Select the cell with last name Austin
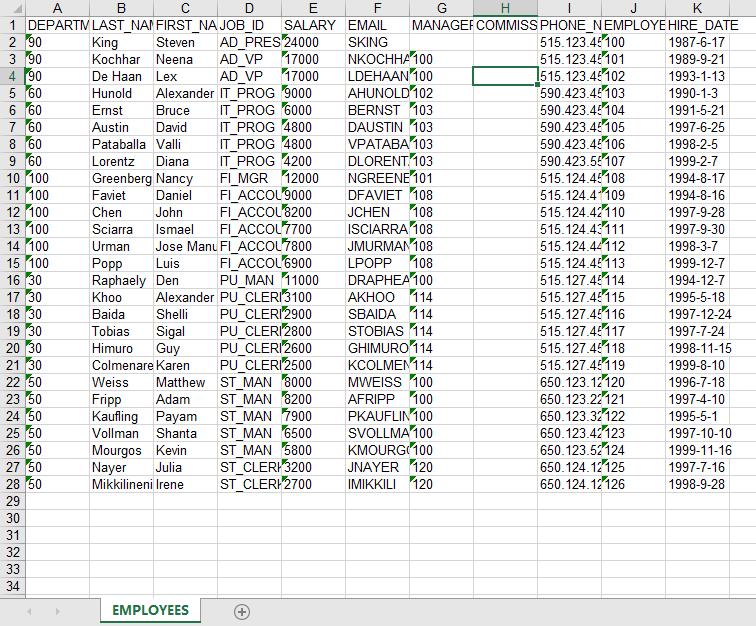The height and width of the screenshot is (626, 756). click(x=122, y=127)
